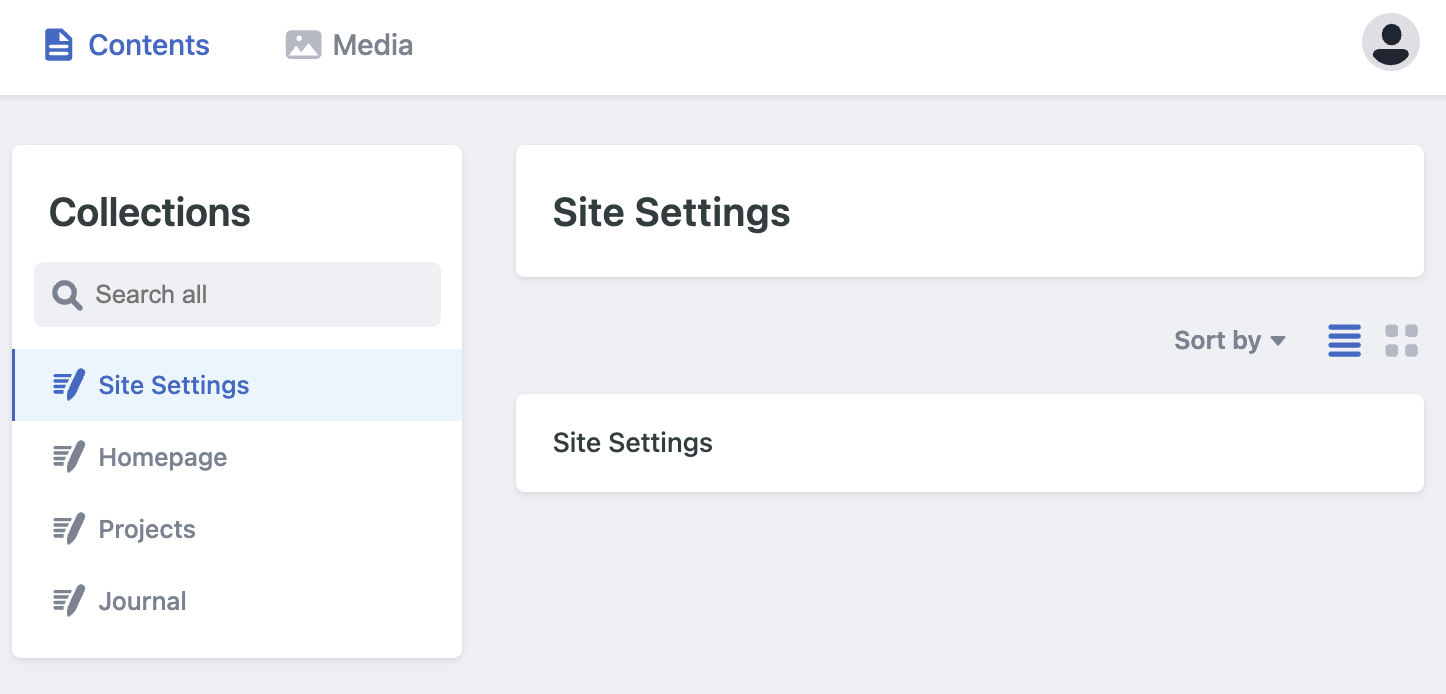Click the Contents document icon

pos(58,44)
